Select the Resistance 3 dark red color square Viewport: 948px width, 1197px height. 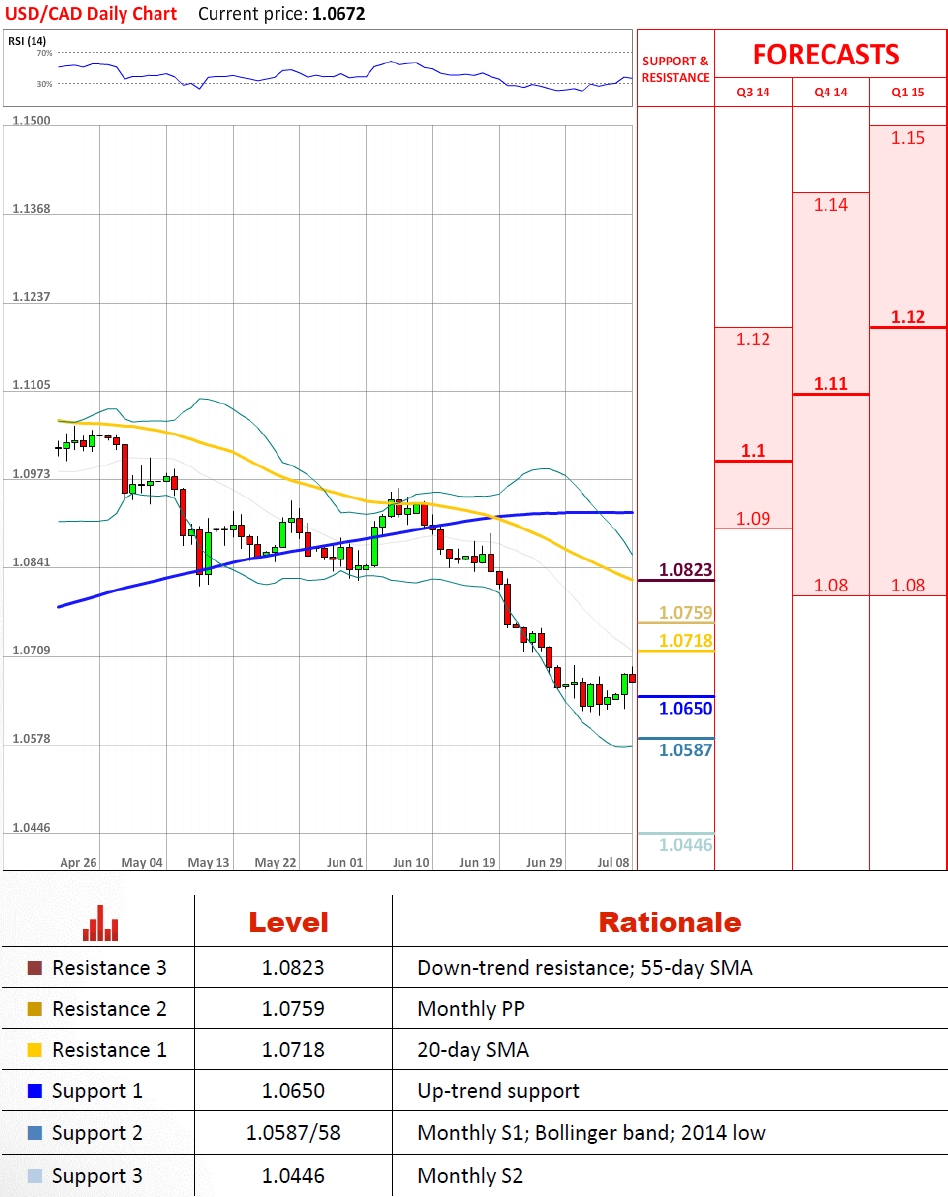coord(35,968)
